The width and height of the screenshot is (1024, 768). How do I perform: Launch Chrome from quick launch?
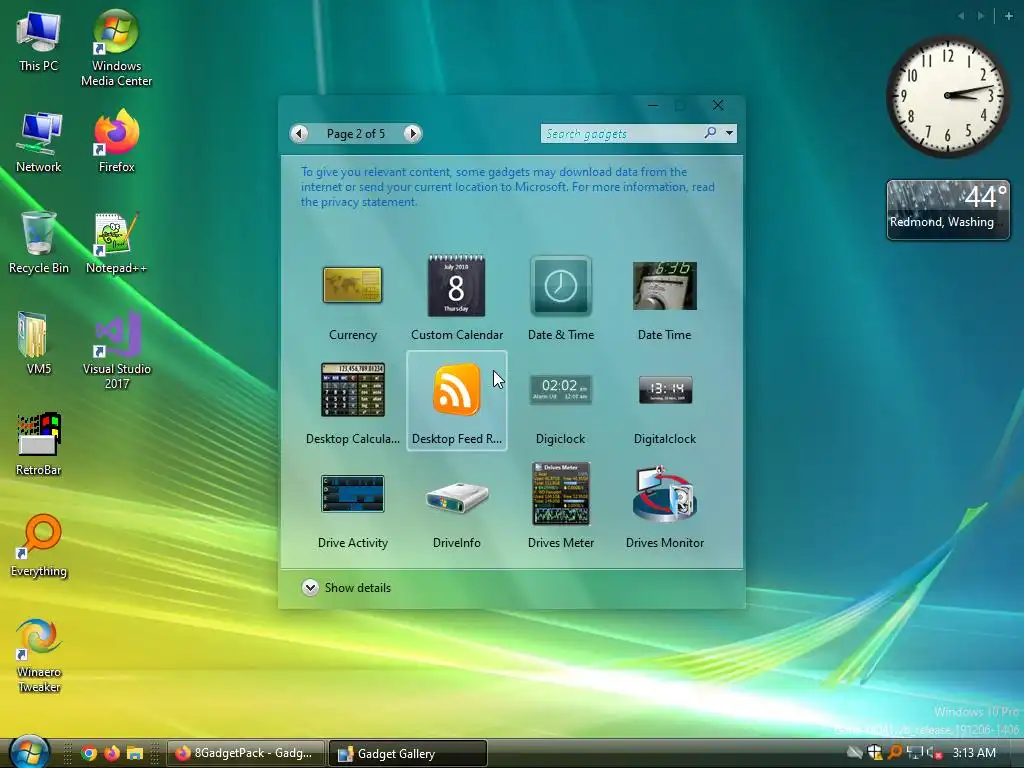tap(89, 753)
